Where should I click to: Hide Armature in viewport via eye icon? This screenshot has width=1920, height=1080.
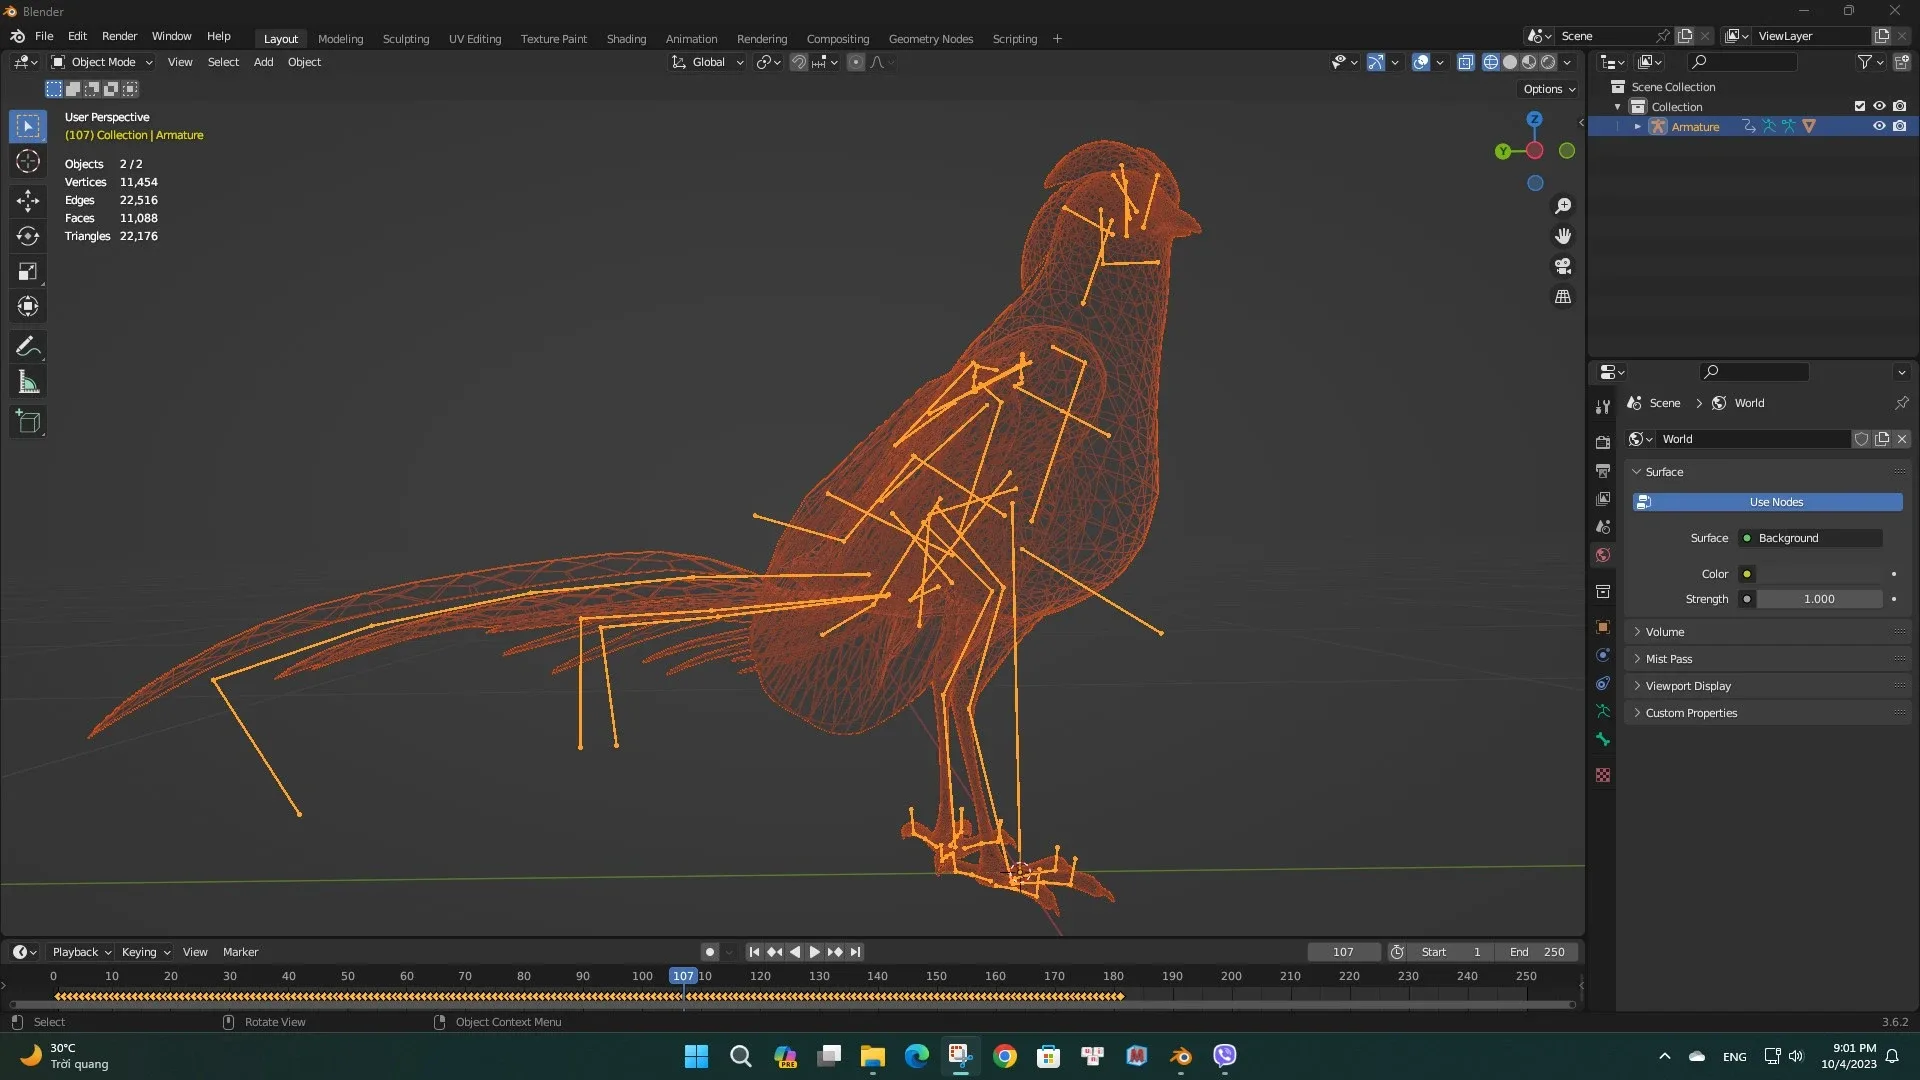(1879, 126)
